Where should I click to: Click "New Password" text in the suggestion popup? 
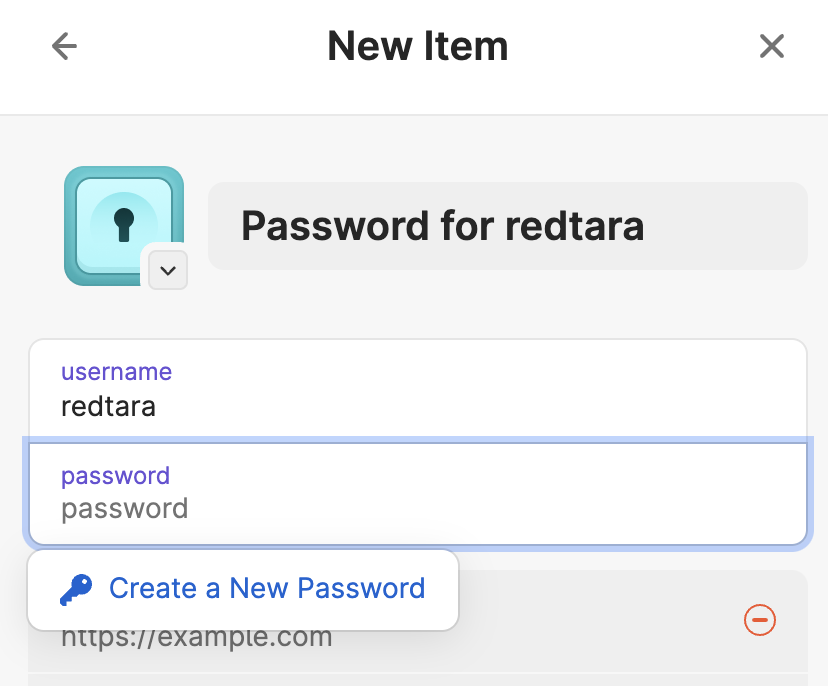327,589
